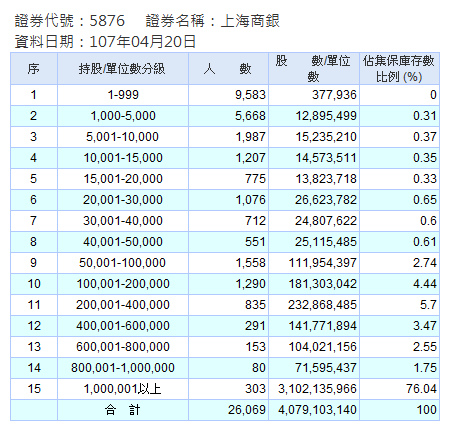Image resolution: width=449 pixels, height=430 pixels.
Task: Click the 4.44 percentage cell
Action: click(x=399, y=284)
